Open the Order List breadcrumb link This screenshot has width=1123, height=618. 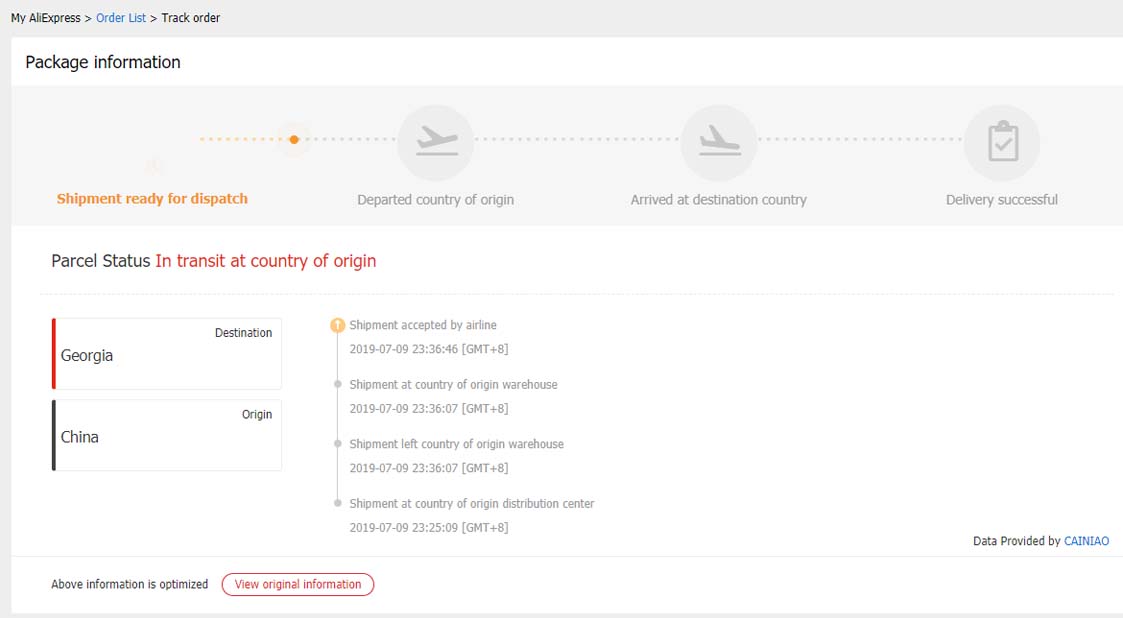(x=121, y=18)
